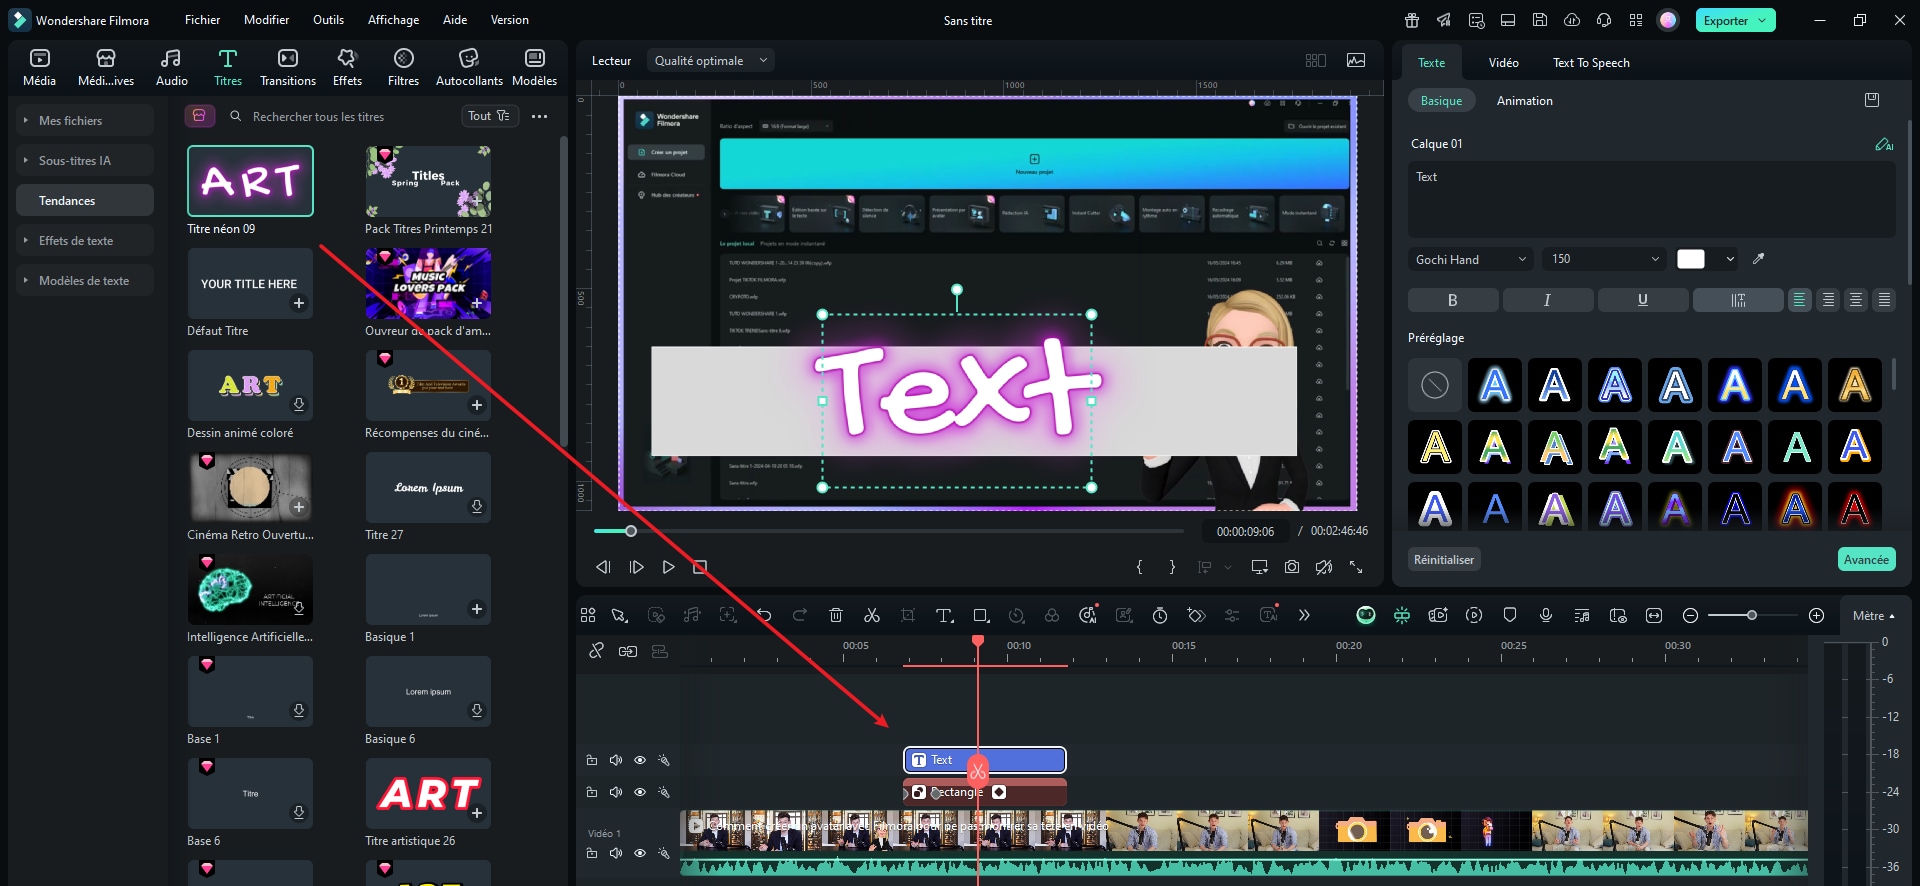Hide the Text track with eye icon
The image size is (1920, 886).
point(640,760)
